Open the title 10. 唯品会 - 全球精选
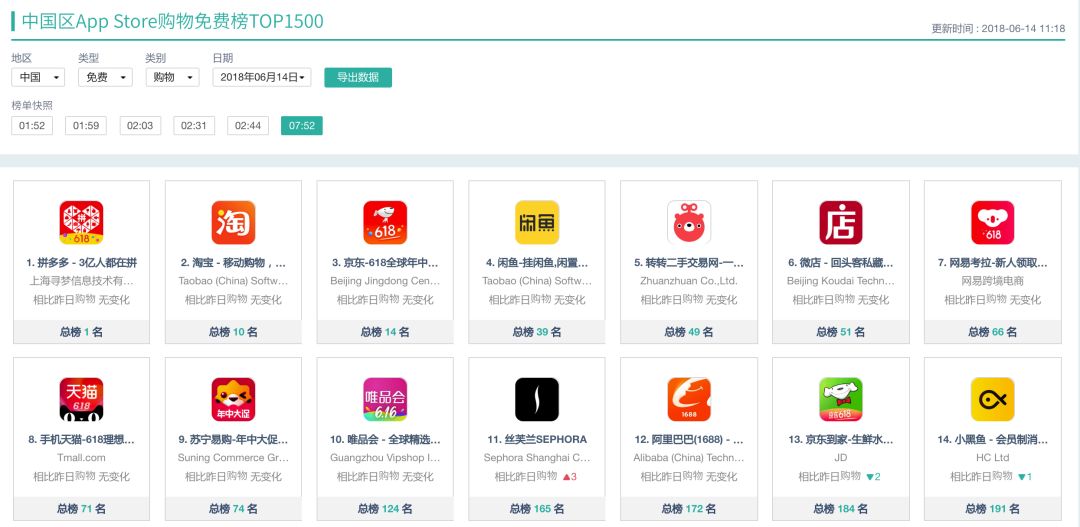The height and width of the screenshot is (527, 1080). 385,440
